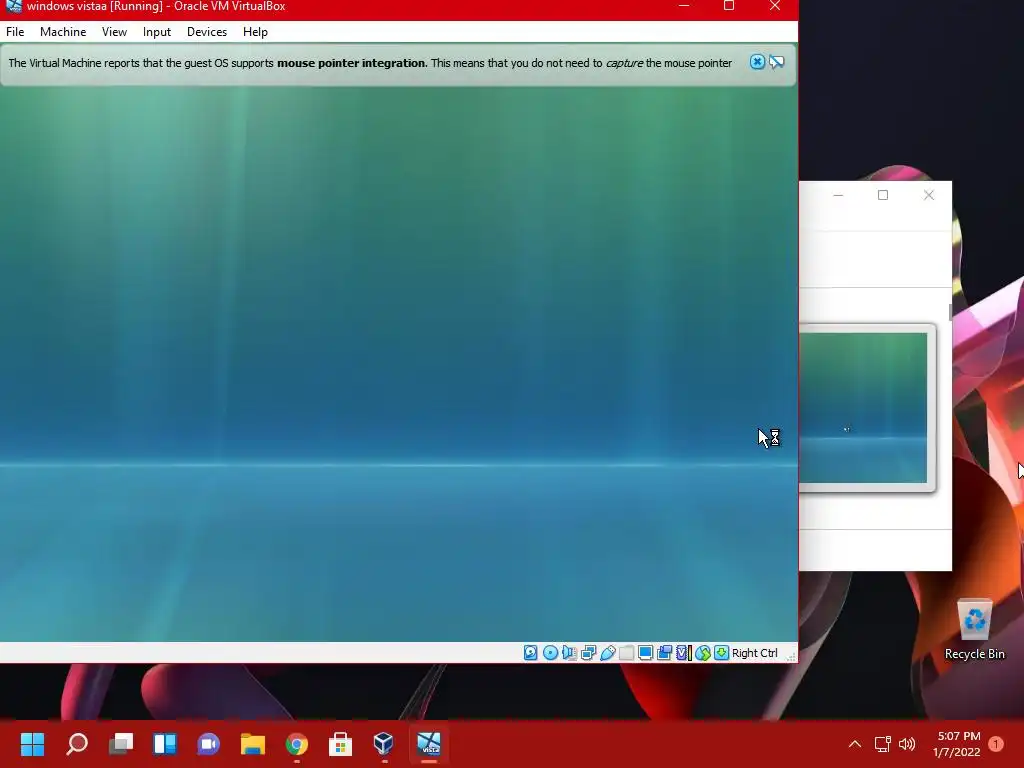This screenshot has height=768, width=1024.
Task: Open the volume tray icon
Action: point(907,744)
